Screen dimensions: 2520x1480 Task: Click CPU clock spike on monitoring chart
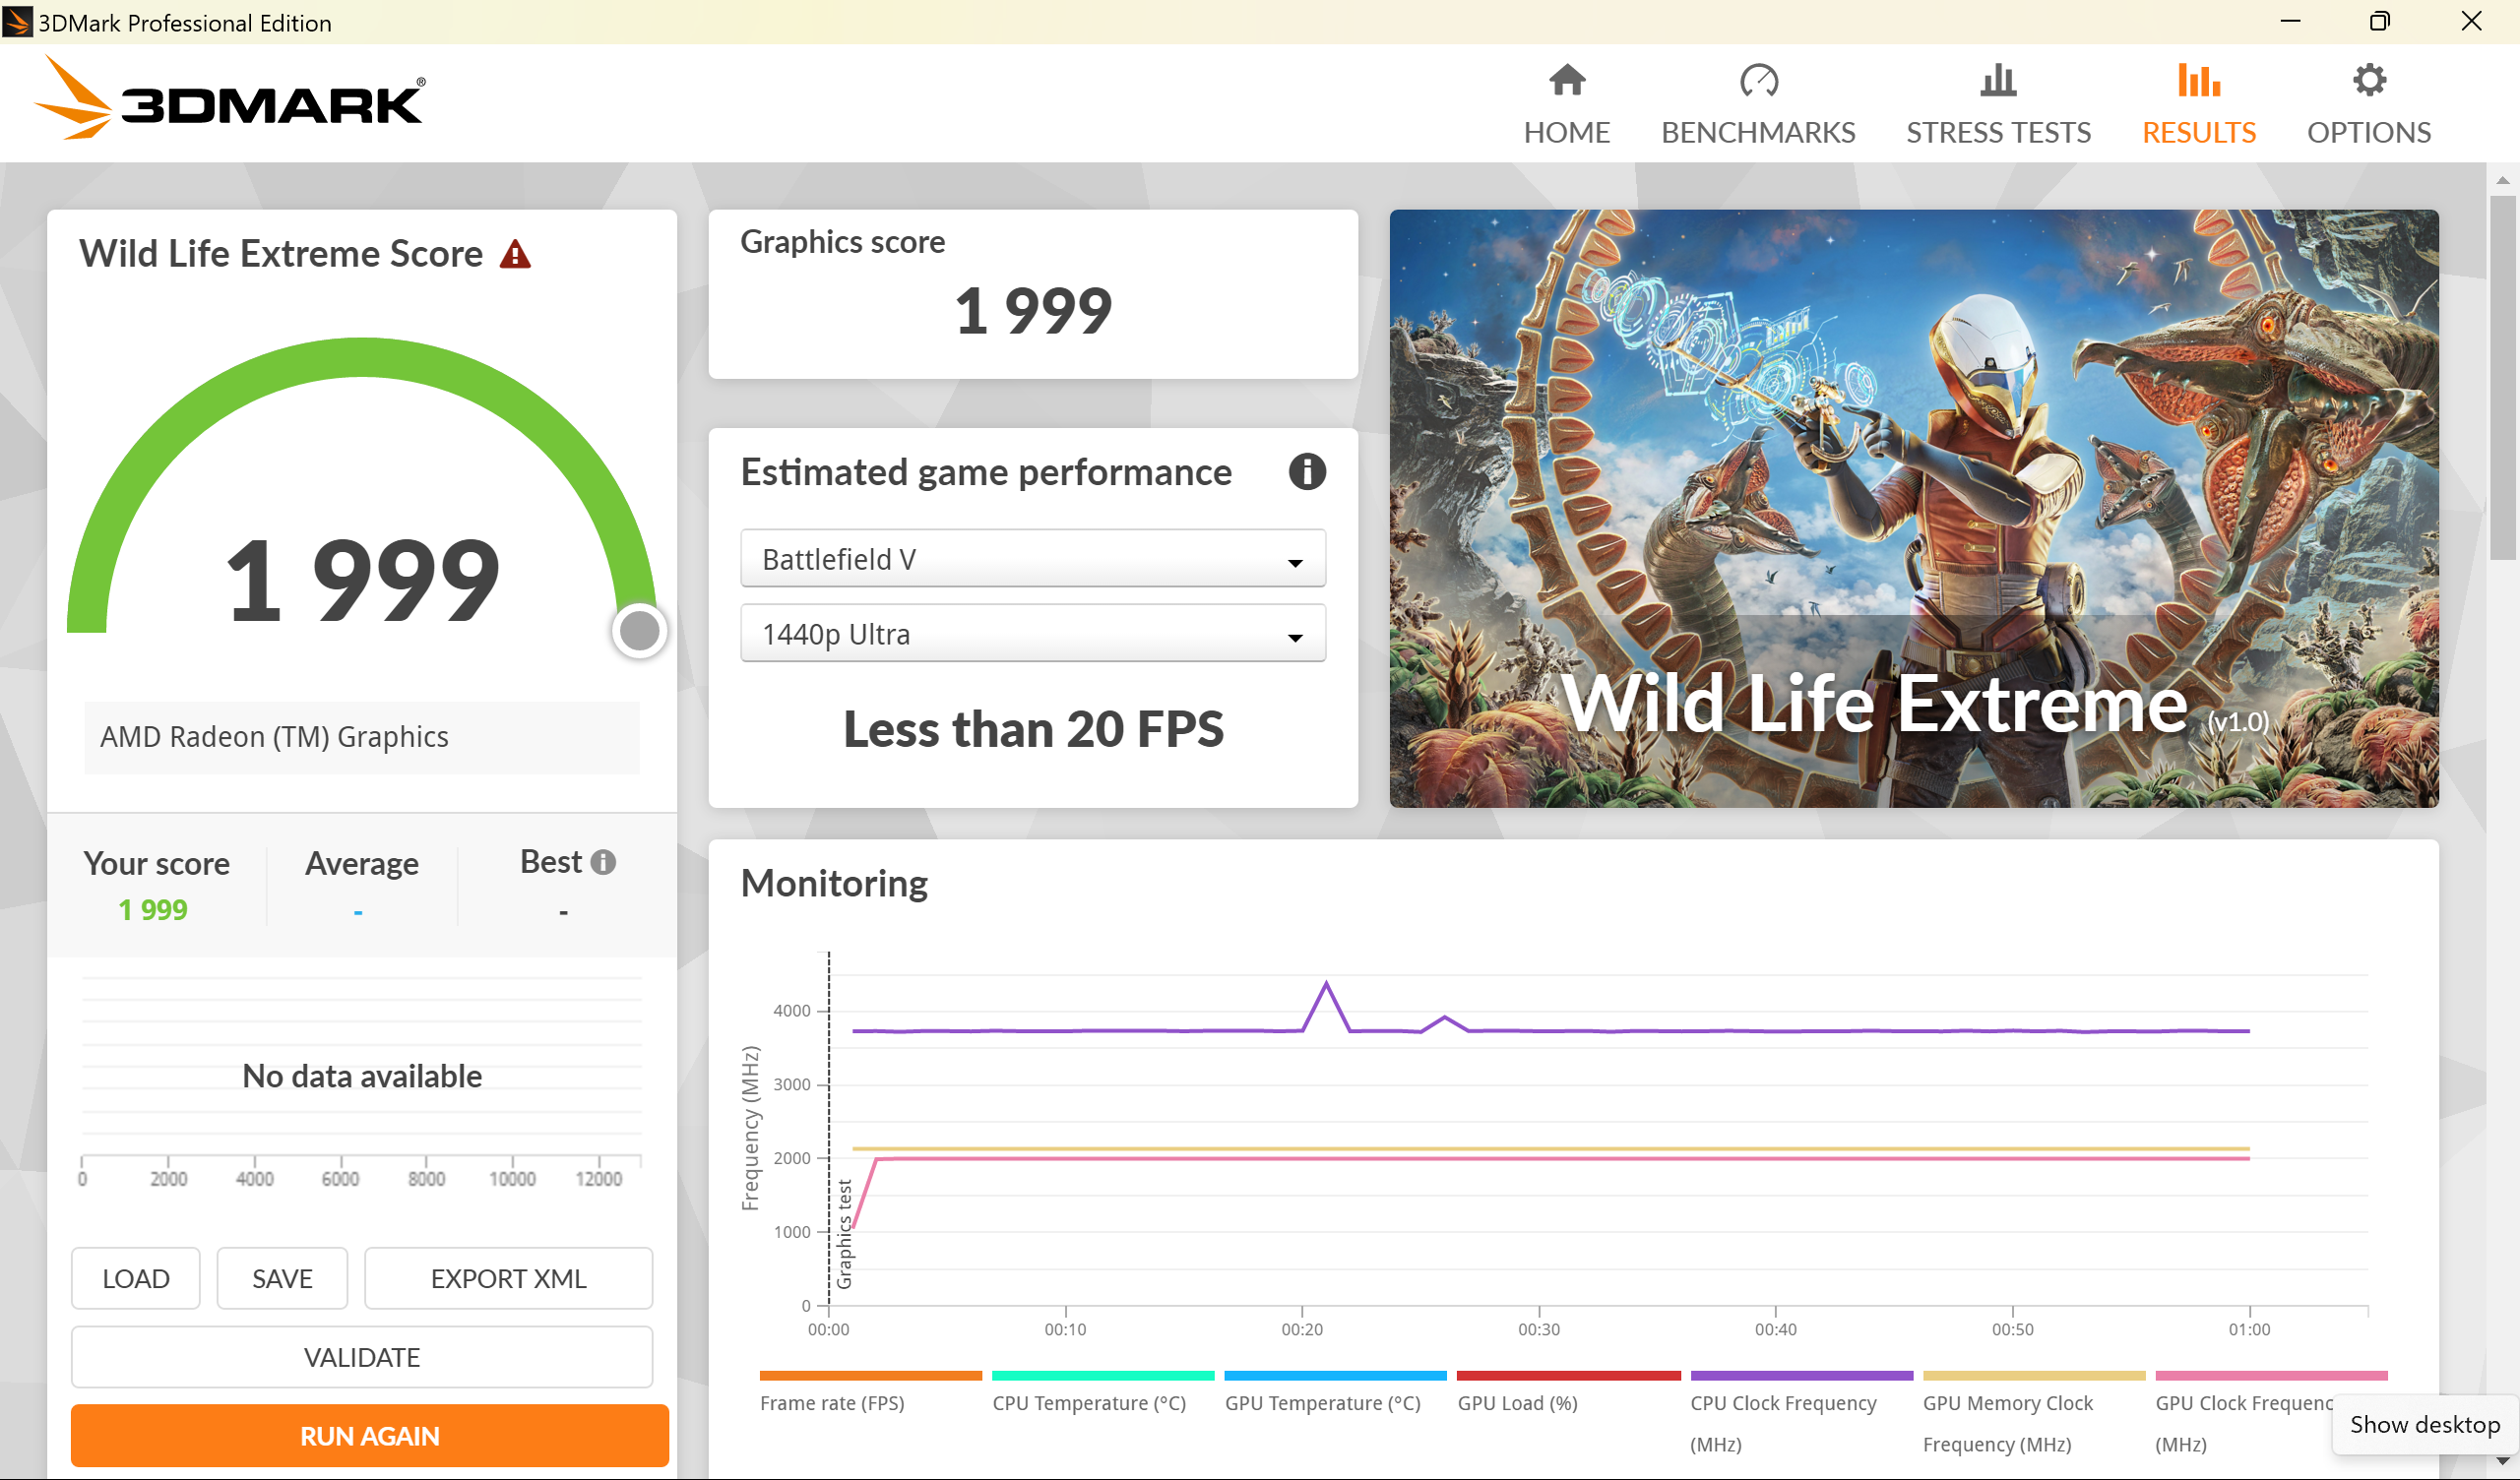(x=1326, y=984)
